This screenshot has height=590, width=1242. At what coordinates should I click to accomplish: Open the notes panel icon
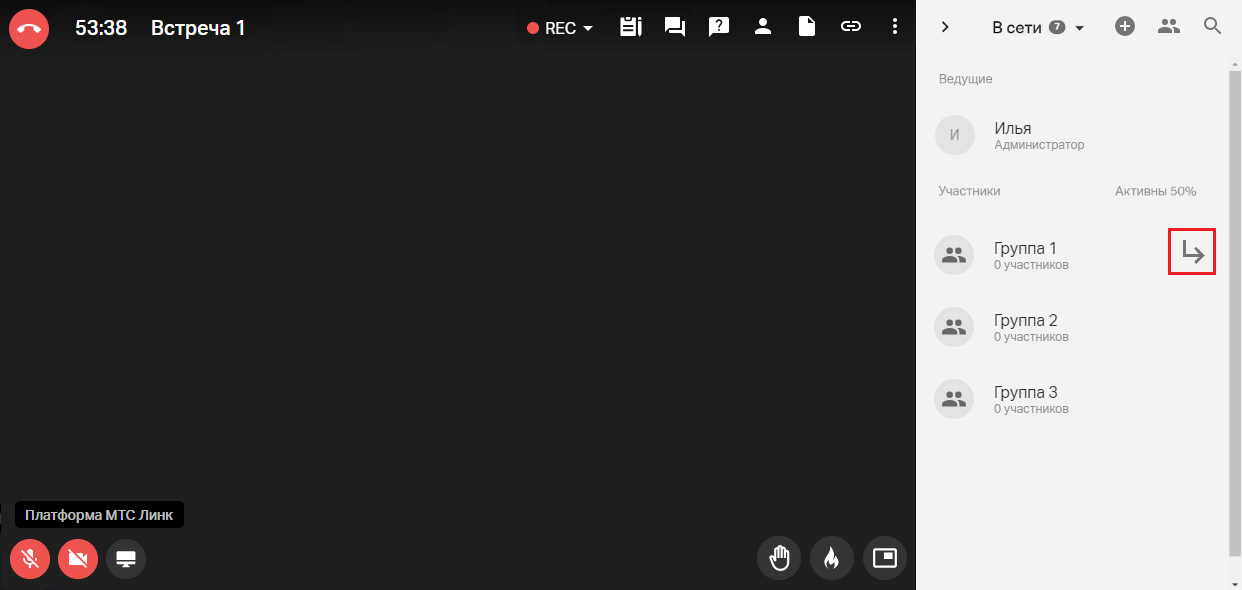(x=630, y=27)
